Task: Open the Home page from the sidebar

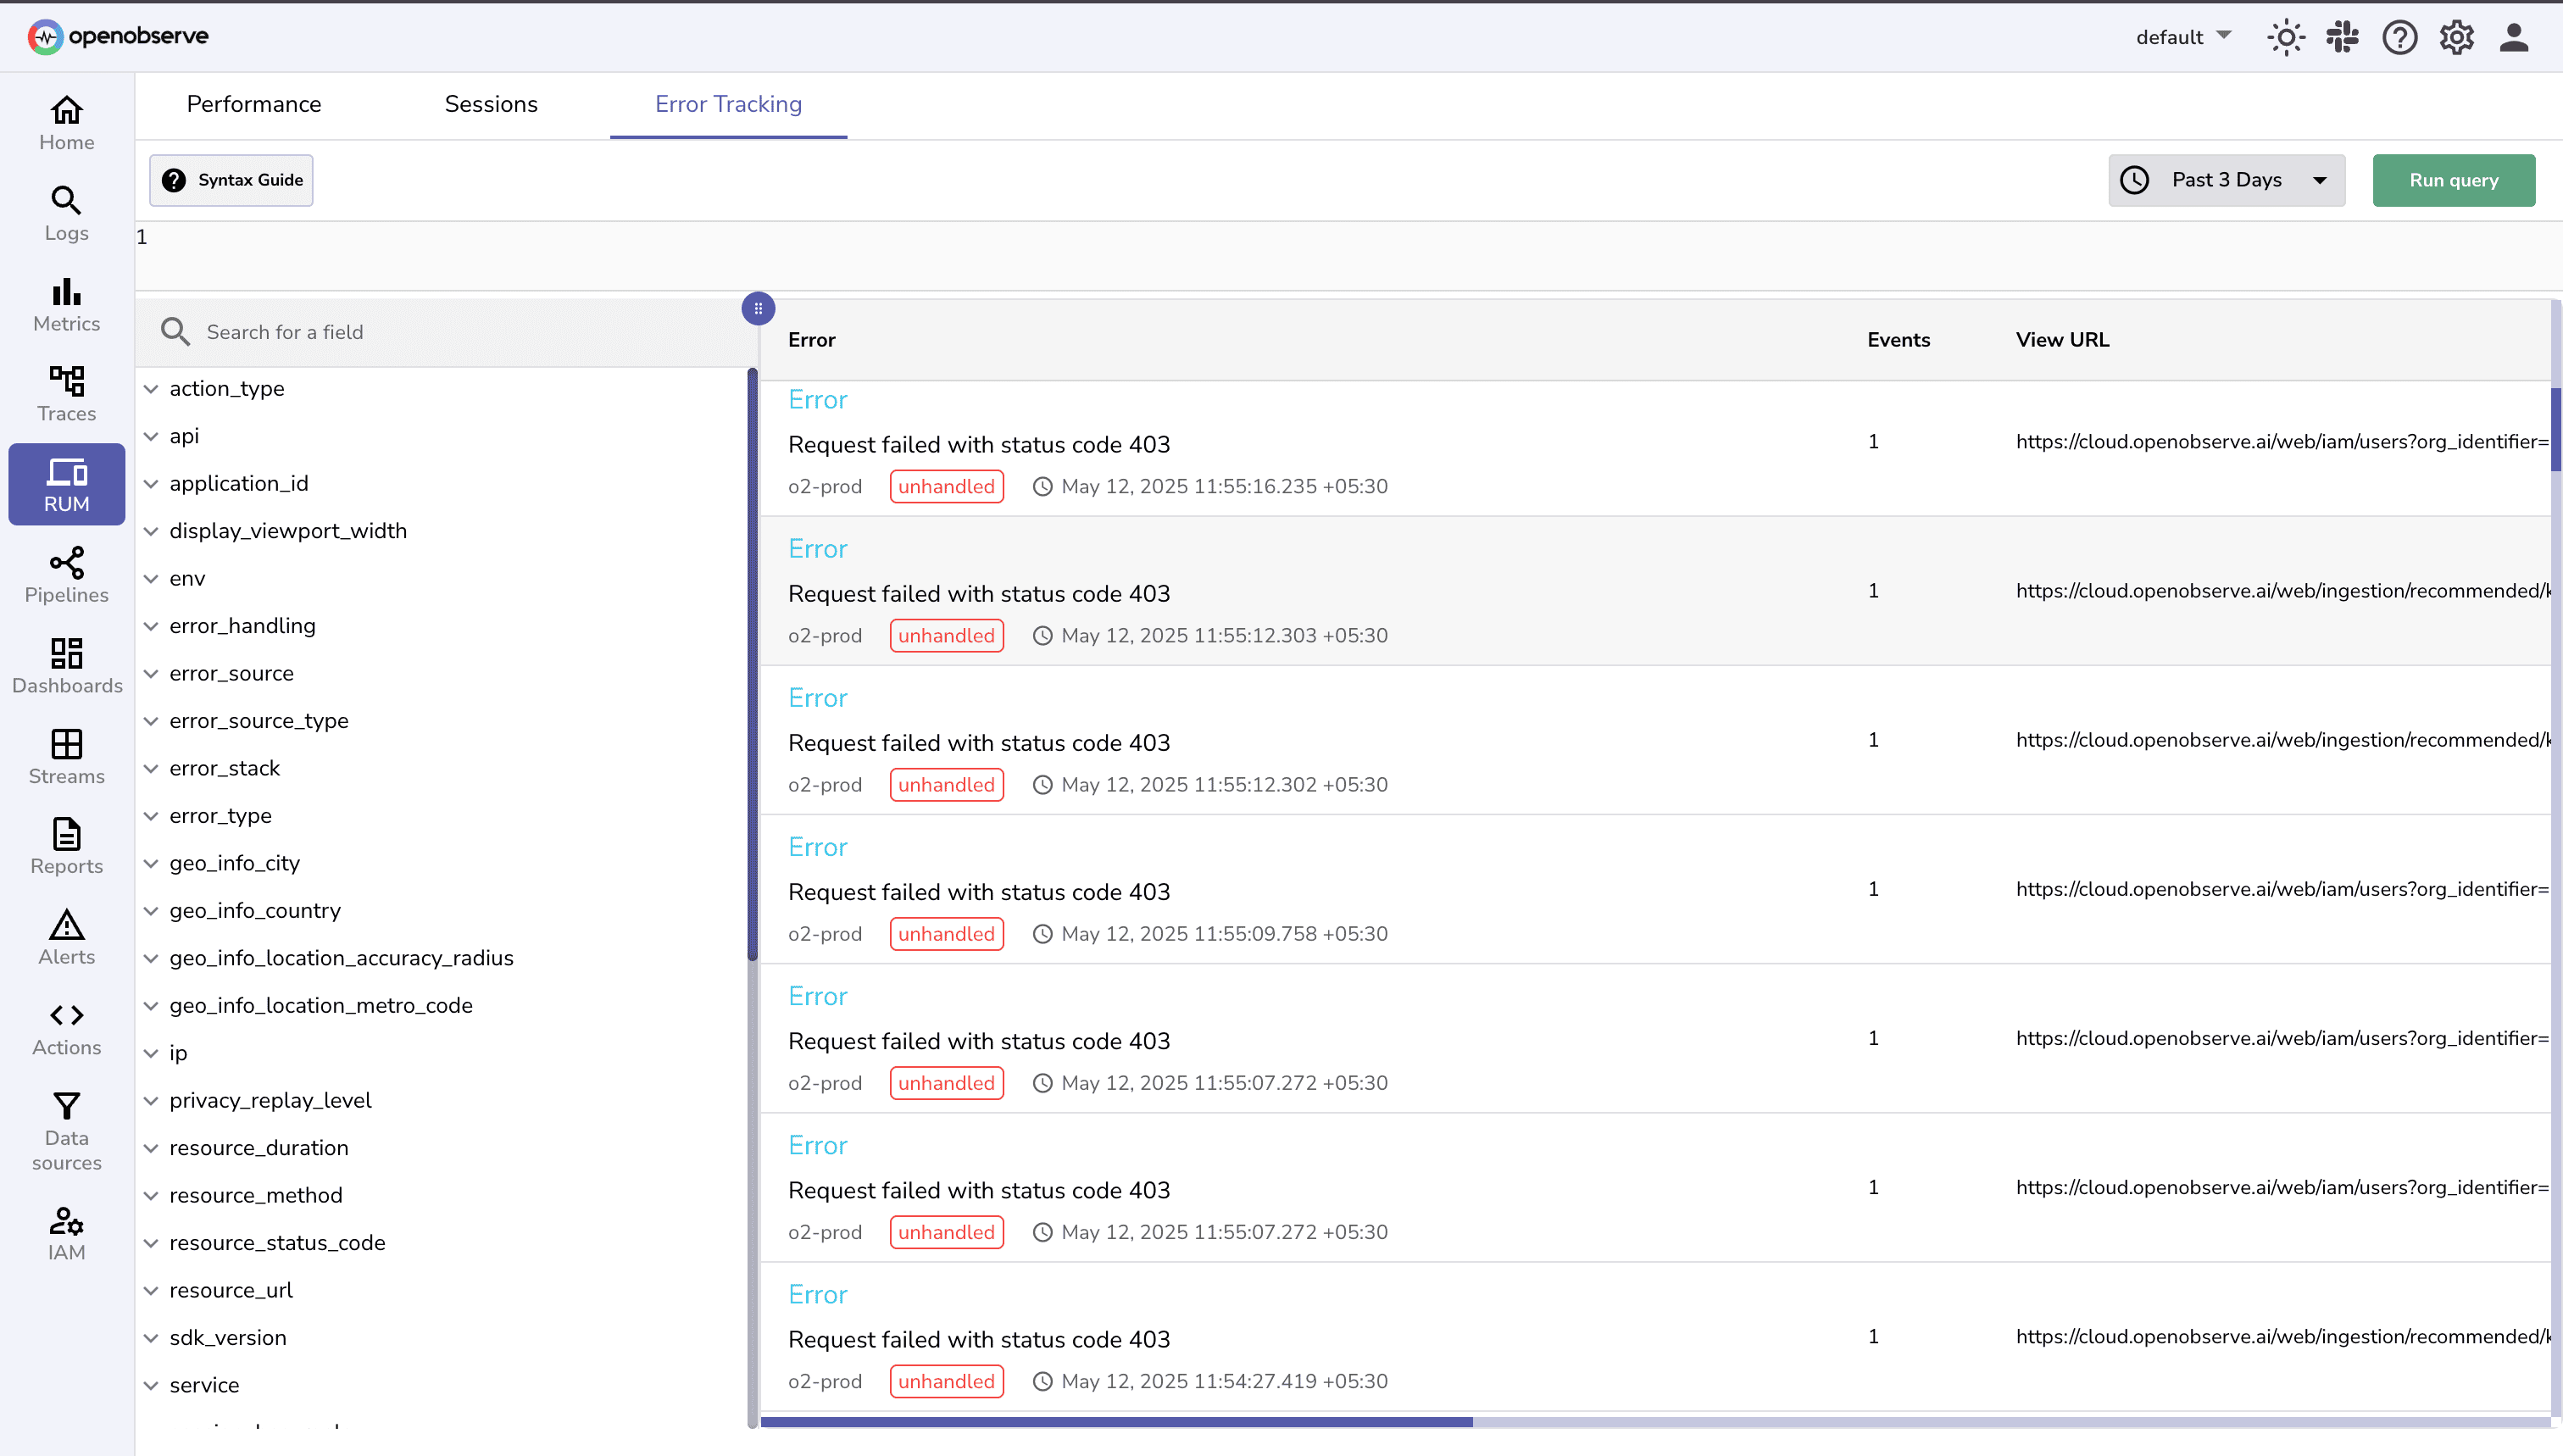Action: click(65, 122)
